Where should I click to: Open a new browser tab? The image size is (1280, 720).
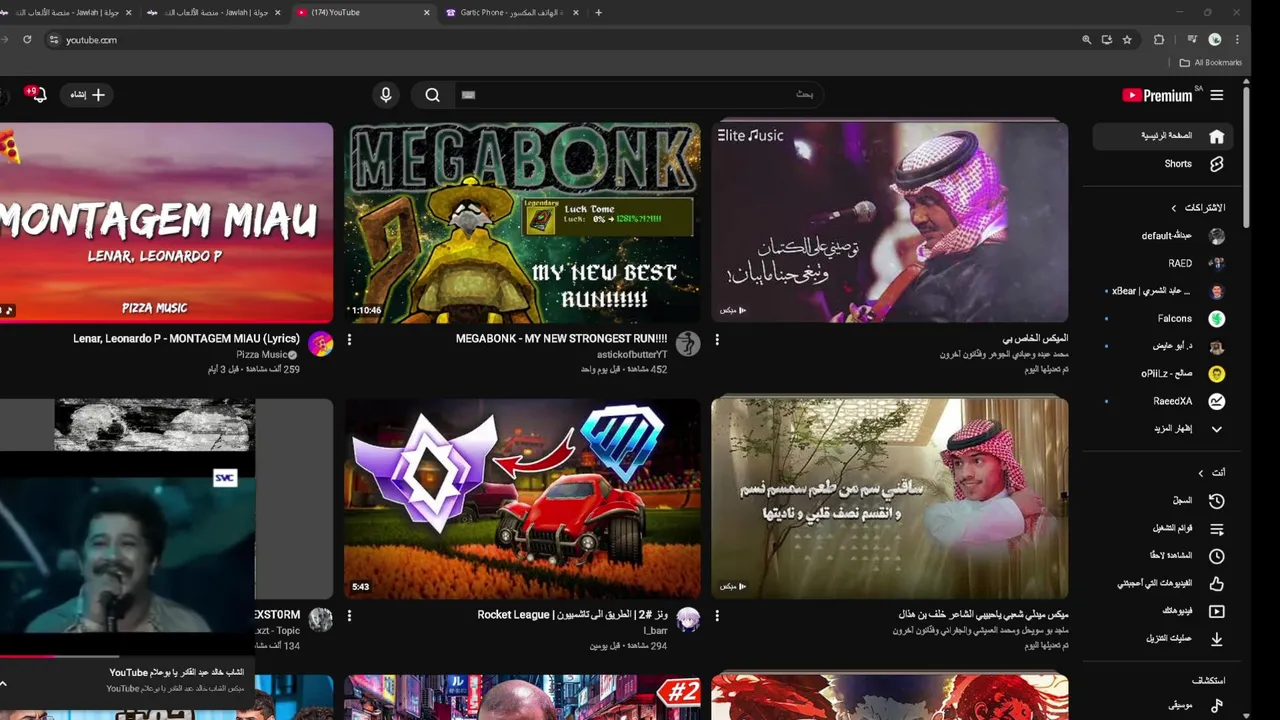[599, 13]
